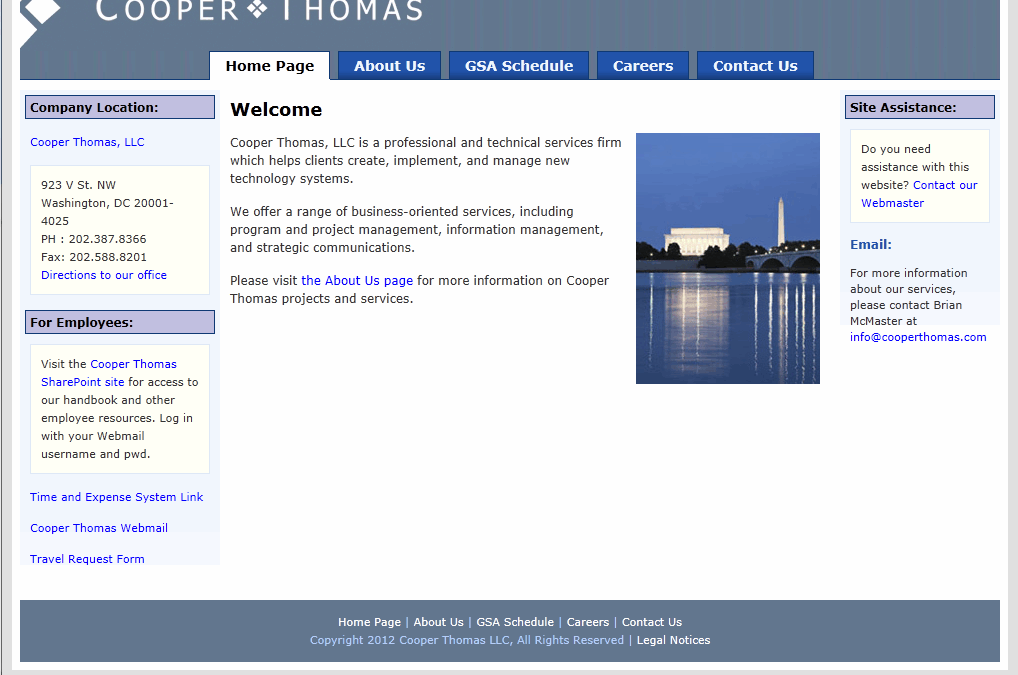Click footer About Us link
The width and height of the screenshot is (1018, 675).
pos(439,622)
